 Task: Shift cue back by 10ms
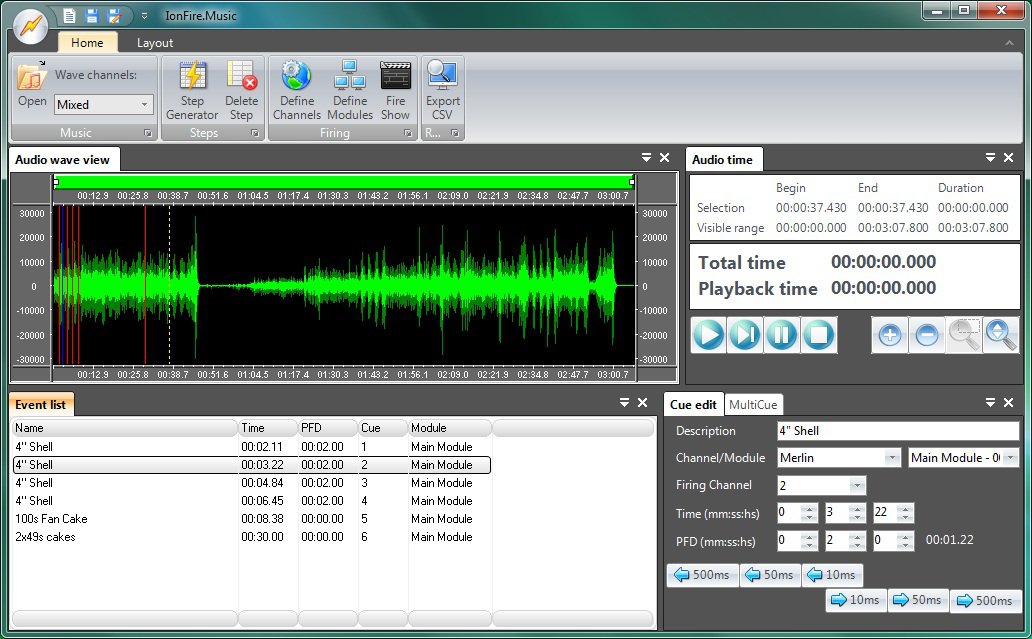[832, 575]
